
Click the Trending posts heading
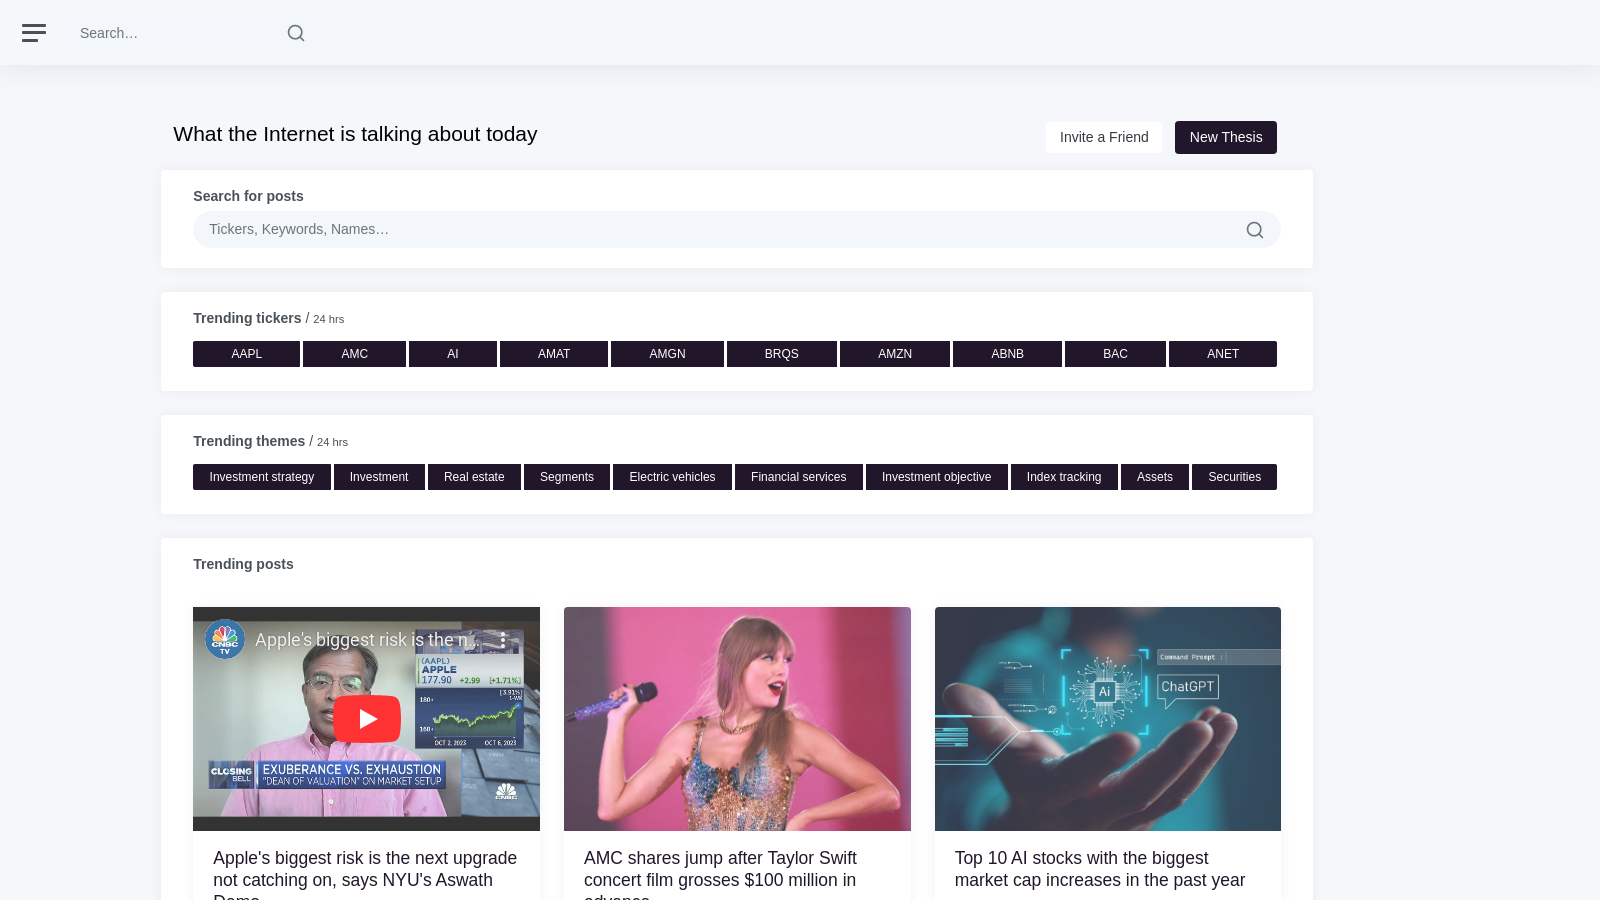click(243, 564)
